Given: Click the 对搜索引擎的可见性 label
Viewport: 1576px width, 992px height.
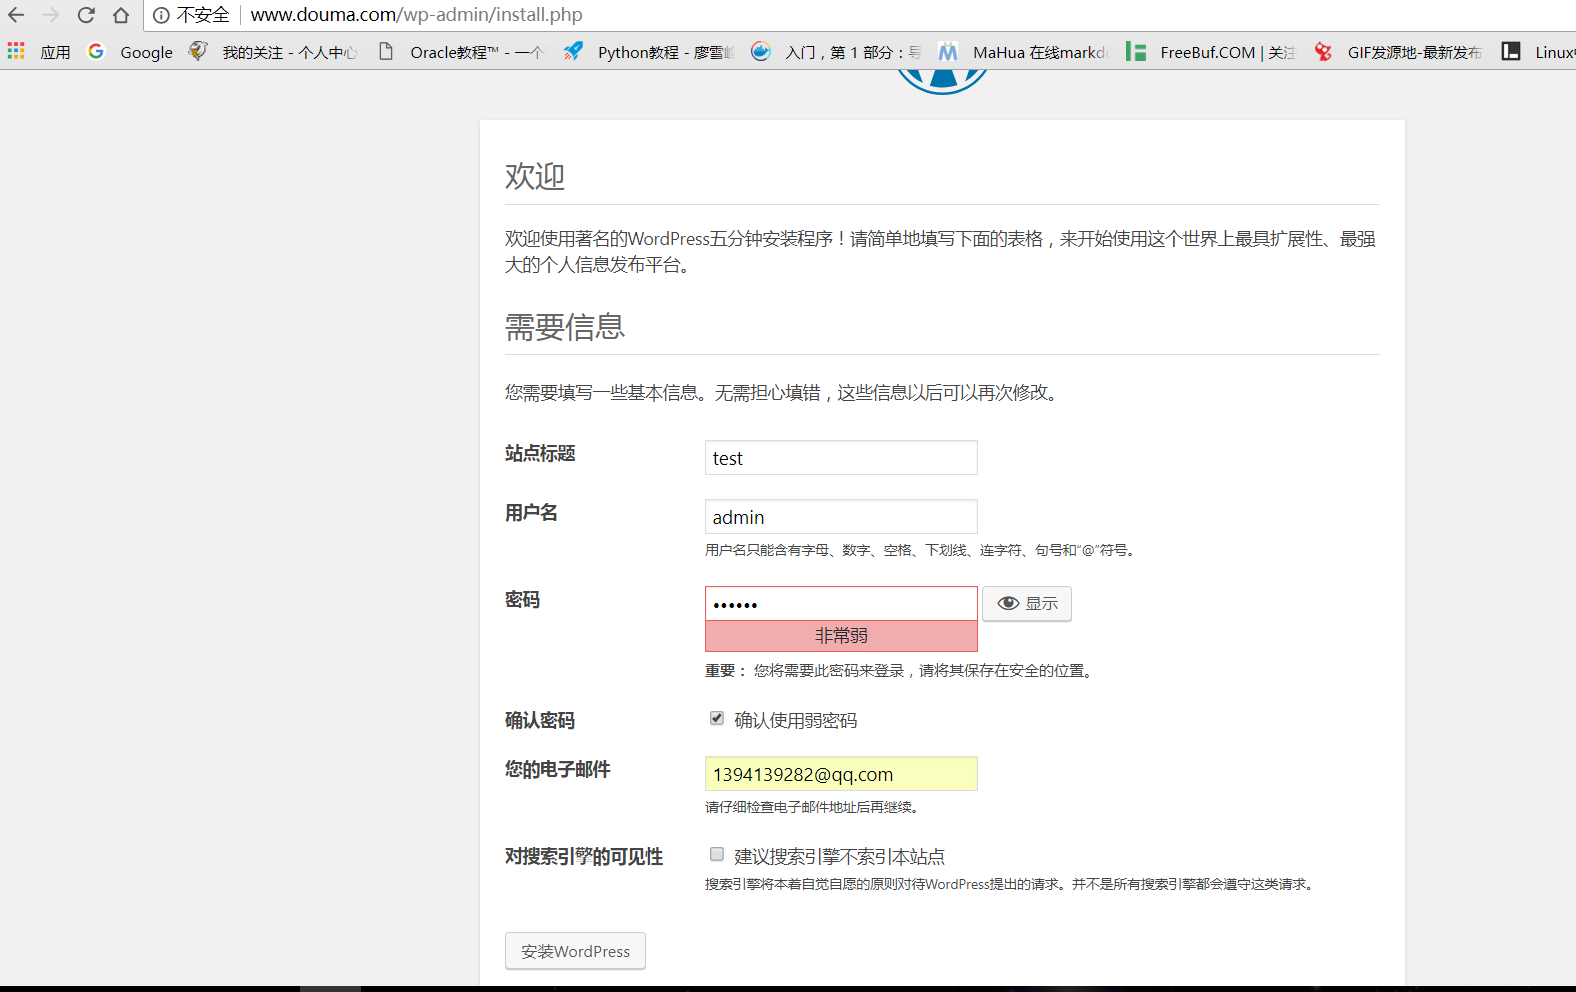Looking at the screenshot, I should (584, 857).
